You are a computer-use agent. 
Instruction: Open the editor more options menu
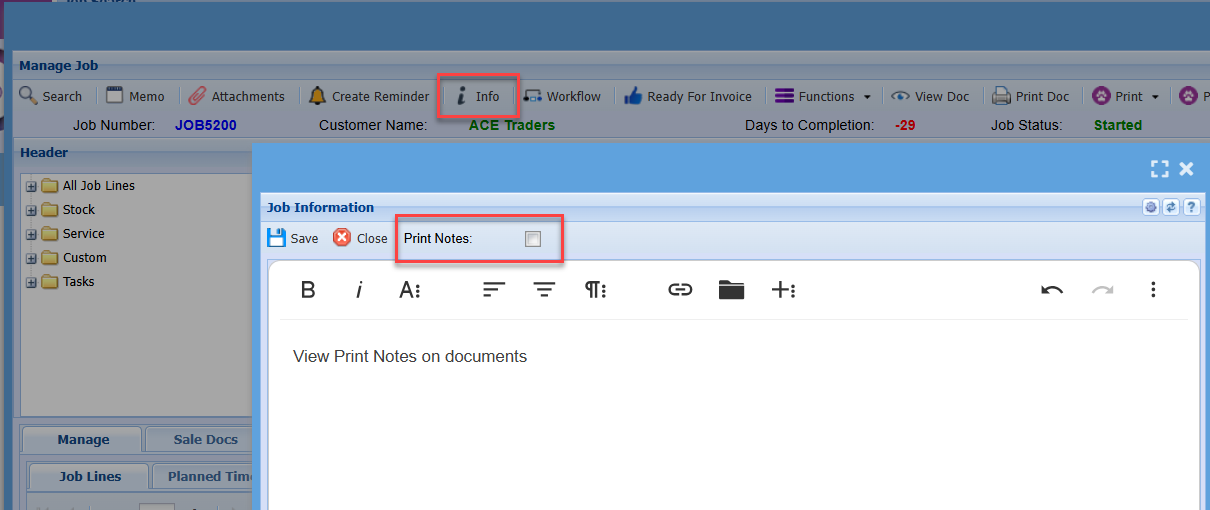1153,290
